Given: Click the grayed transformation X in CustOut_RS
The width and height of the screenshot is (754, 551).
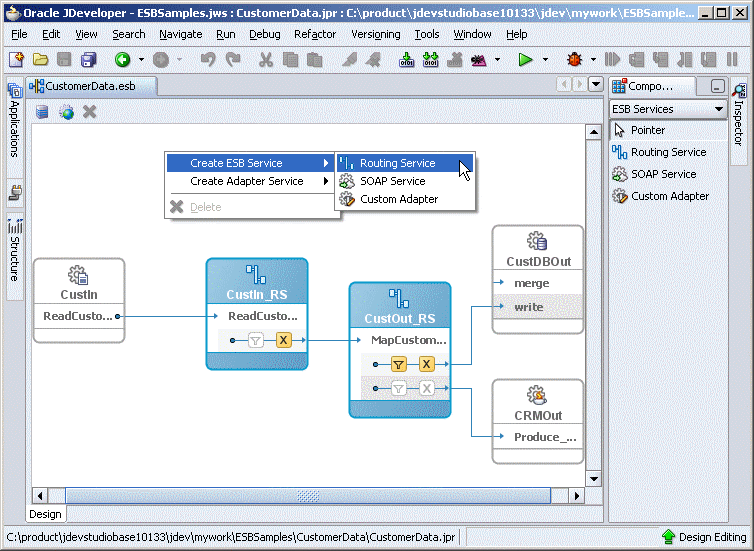Looking at the screenshot, I should point(427,388).
